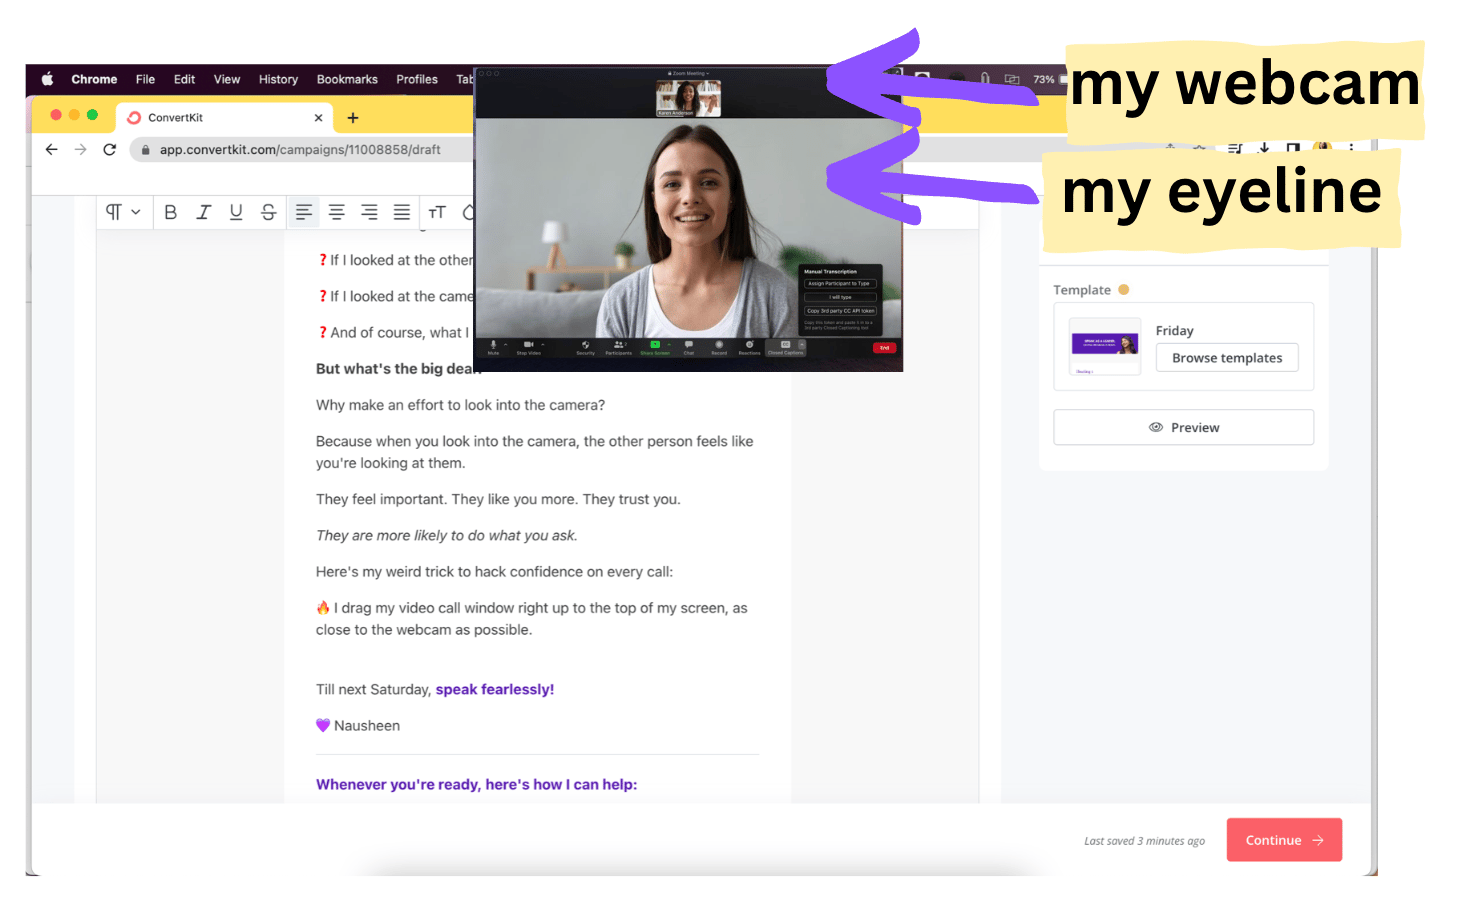This screenshot has height=914, width=1460.
Task: Click the red End meeting button
Action: point(884,348)
